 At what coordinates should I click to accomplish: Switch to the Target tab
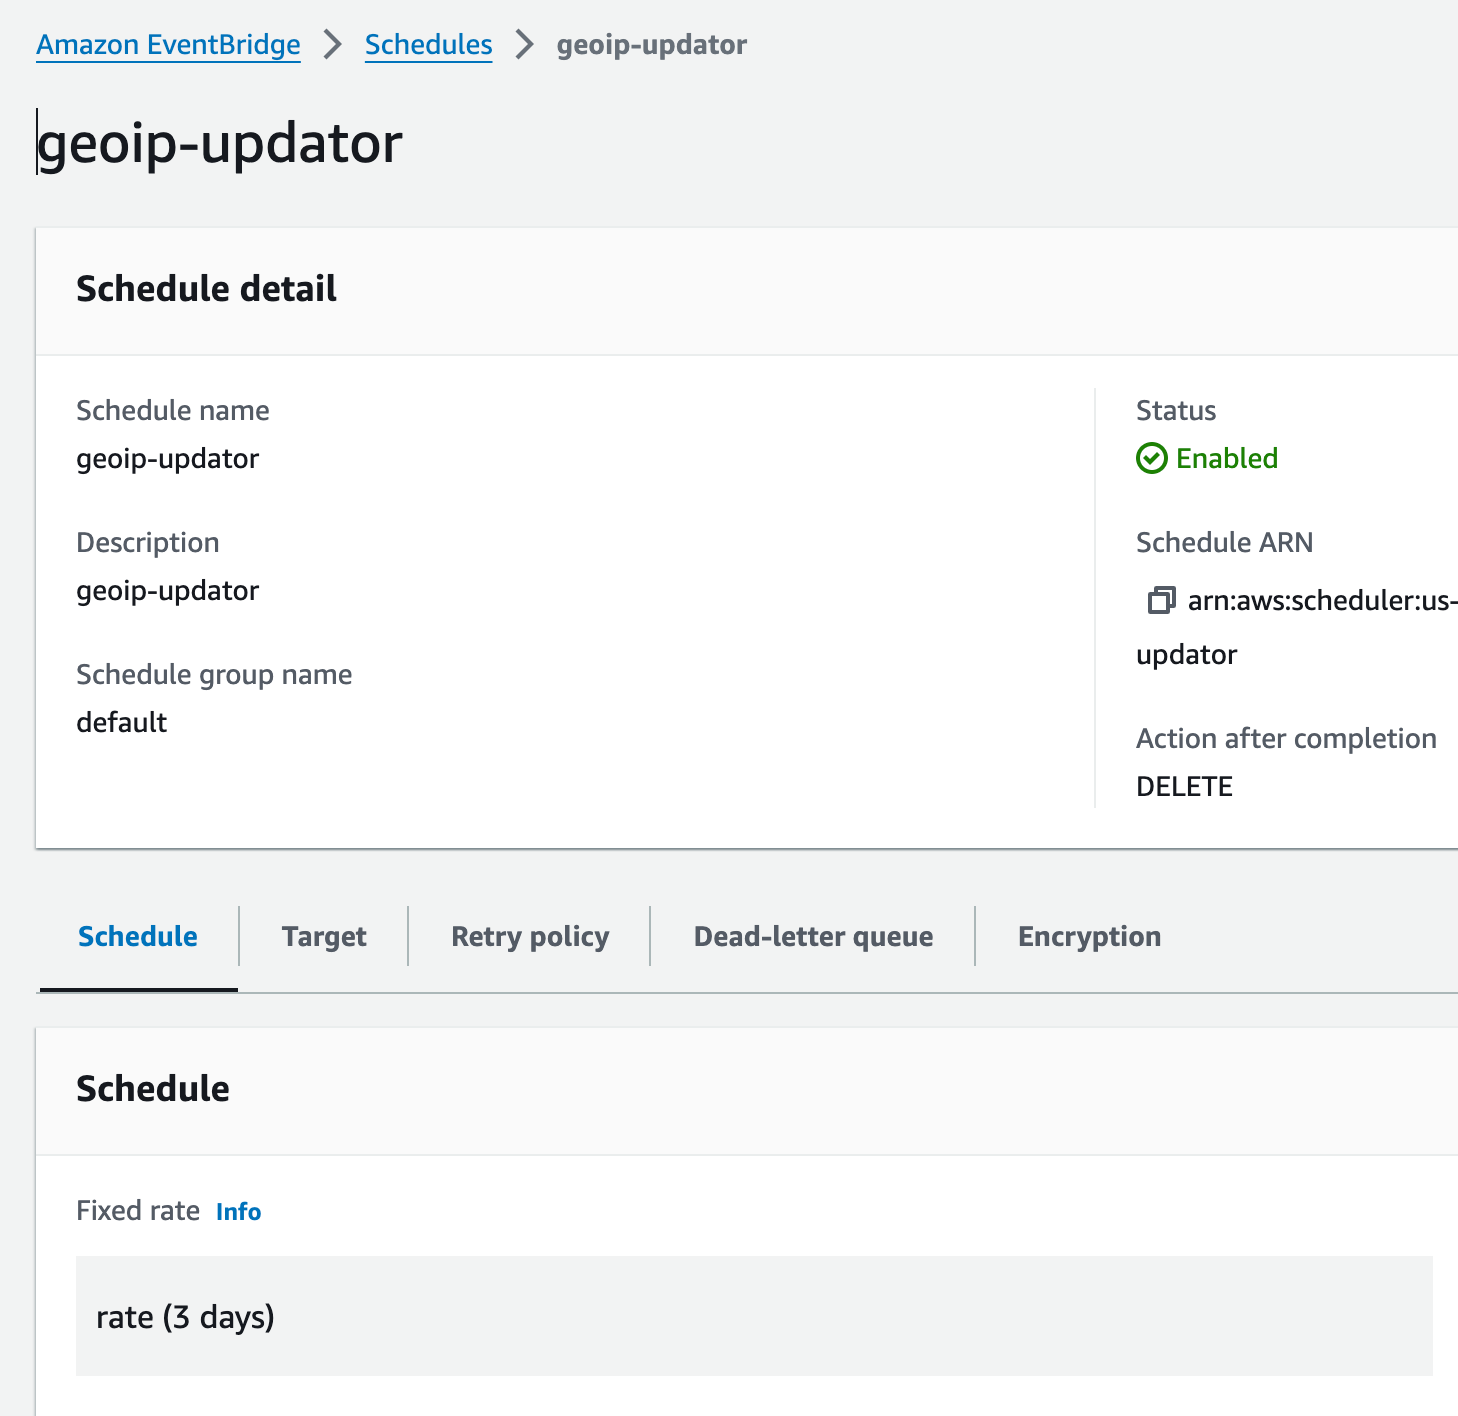click(x=324, y=936)
